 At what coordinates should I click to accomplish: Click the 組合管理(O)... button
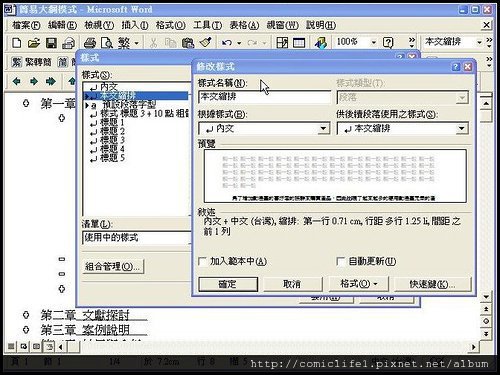click(113, 266)
